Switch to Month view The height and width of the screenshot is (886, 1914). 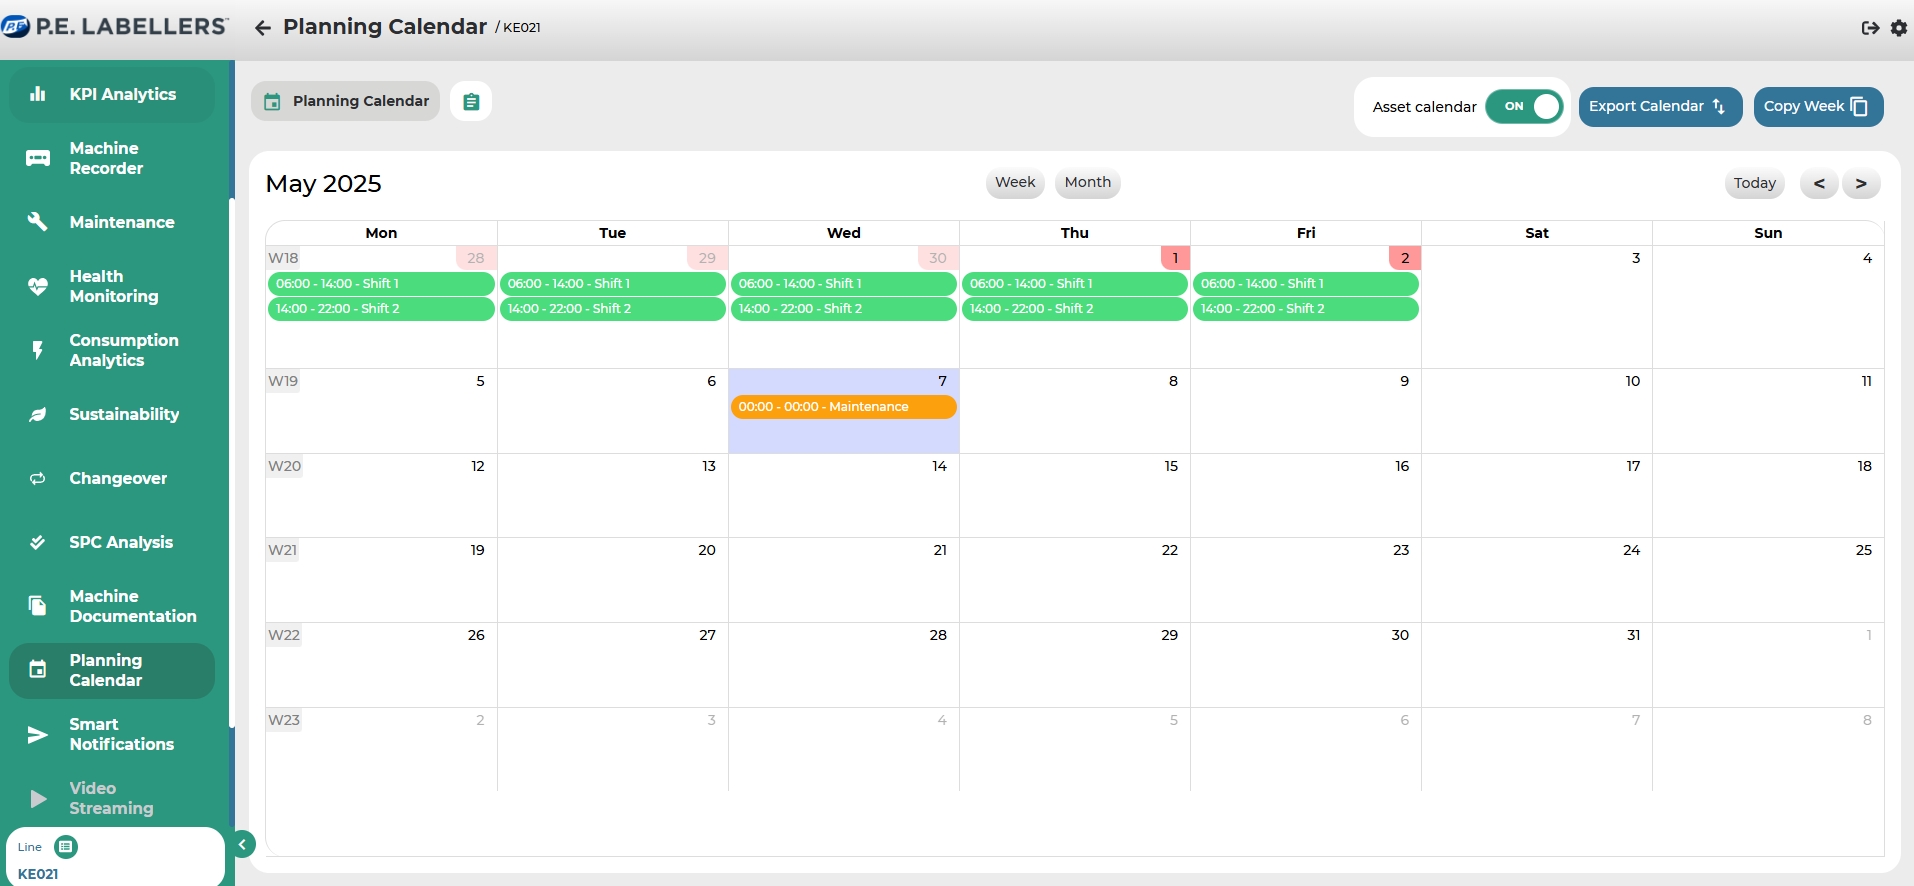pos(1087,182)
